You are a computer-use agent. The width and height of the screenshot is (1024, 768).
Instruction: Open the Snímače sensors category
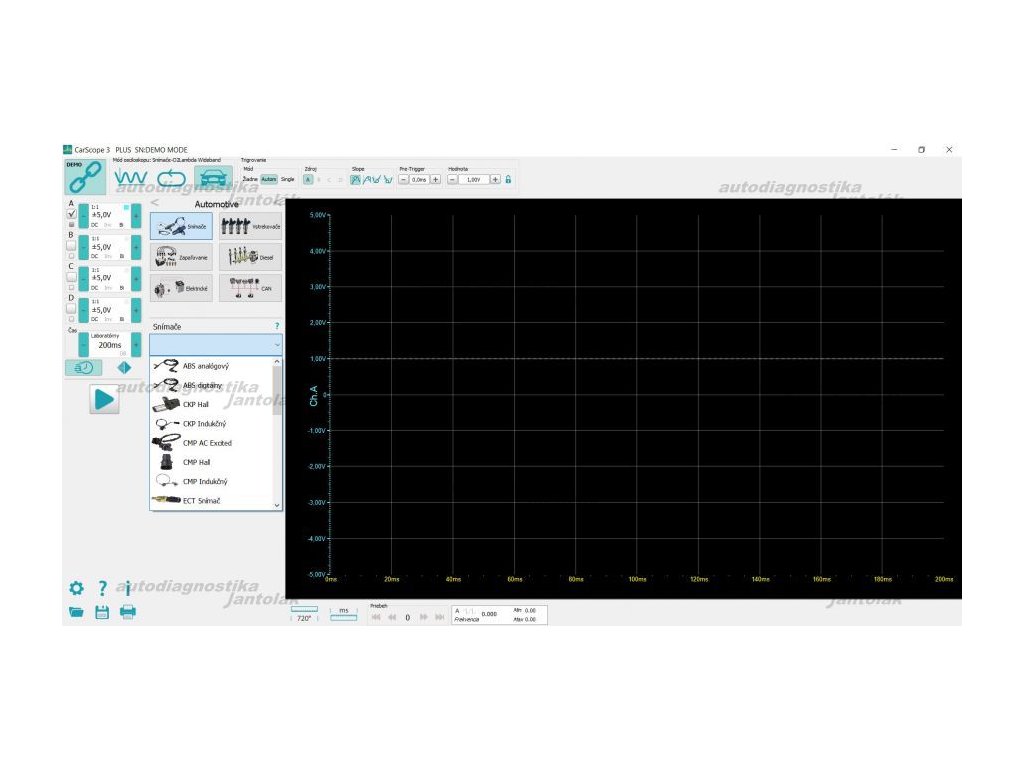182,226
